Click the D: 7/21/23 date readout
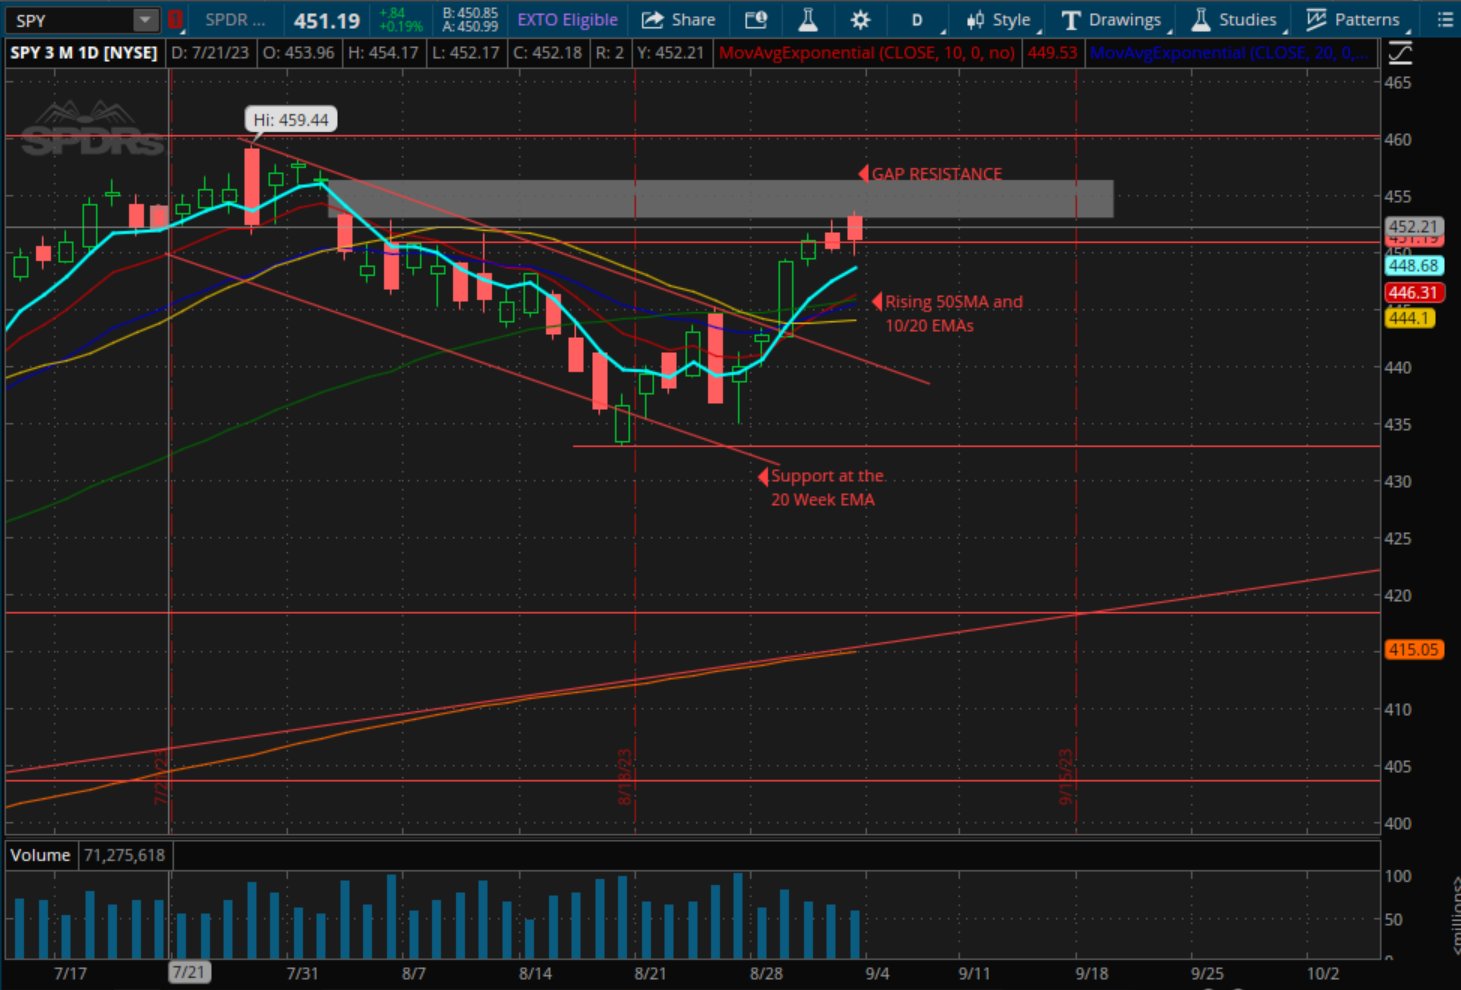This screenshot has width=1461, height=990. tap(209, 52)
